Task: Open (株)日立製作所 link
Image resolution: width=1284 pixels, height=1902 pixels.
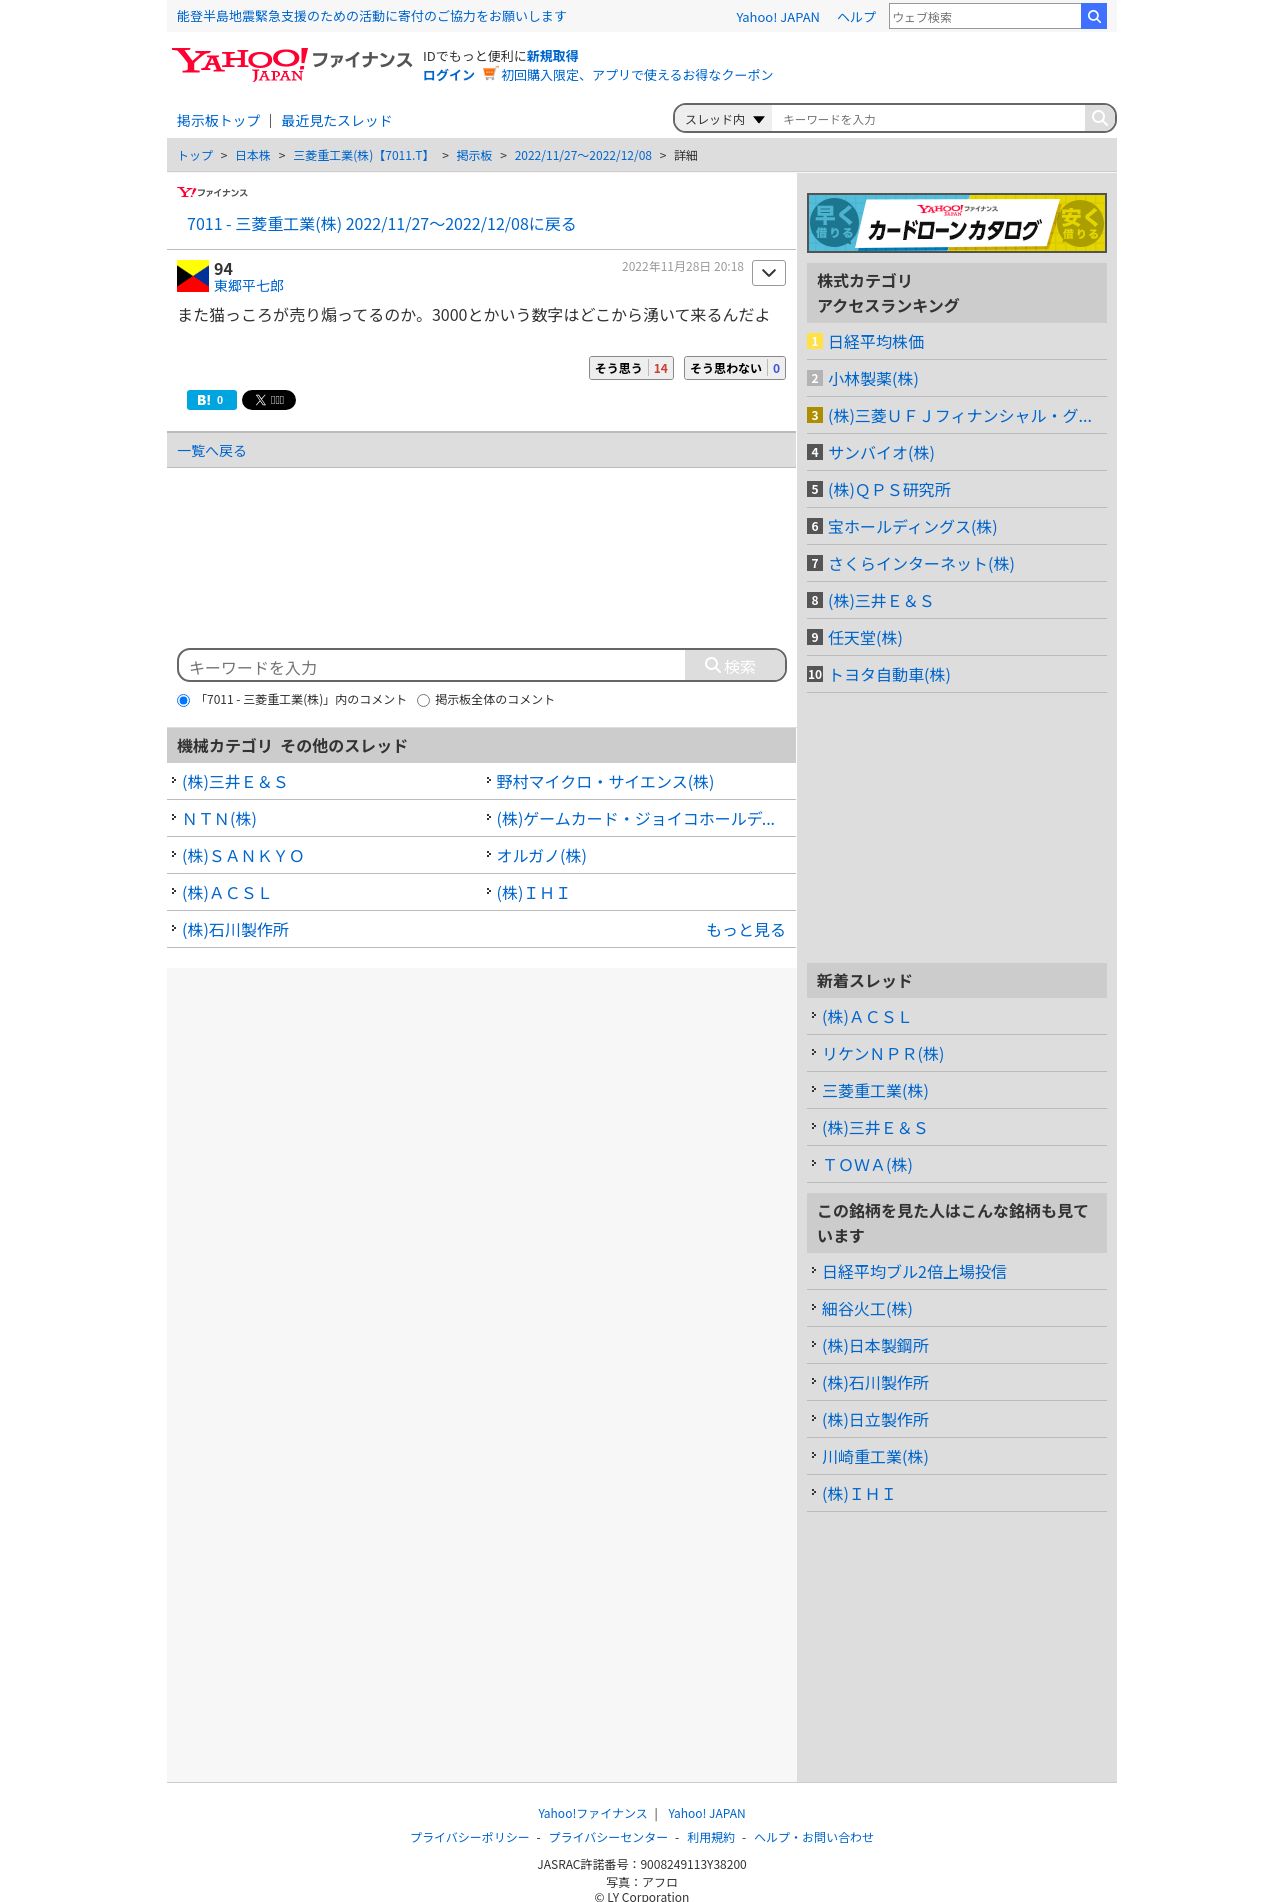Action: coord(875,1420)
